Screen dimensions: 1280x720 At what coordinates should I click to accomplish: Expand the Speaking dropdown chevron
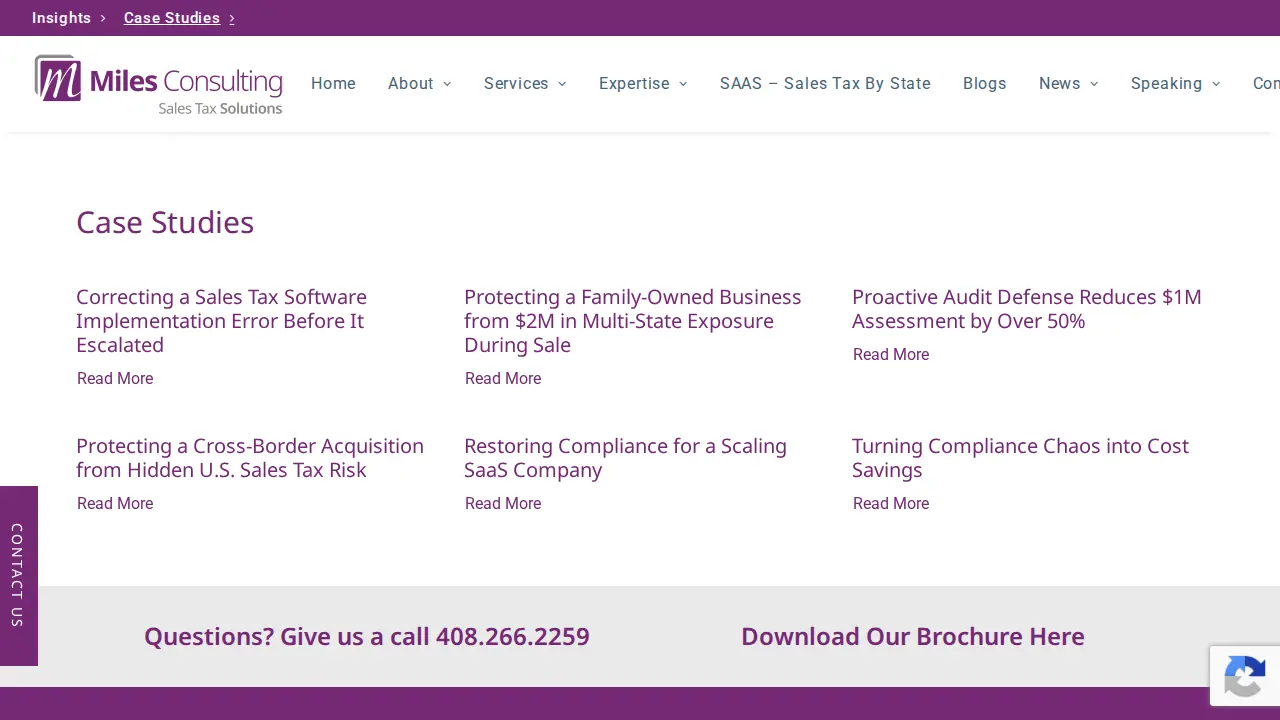point(1216,84)
